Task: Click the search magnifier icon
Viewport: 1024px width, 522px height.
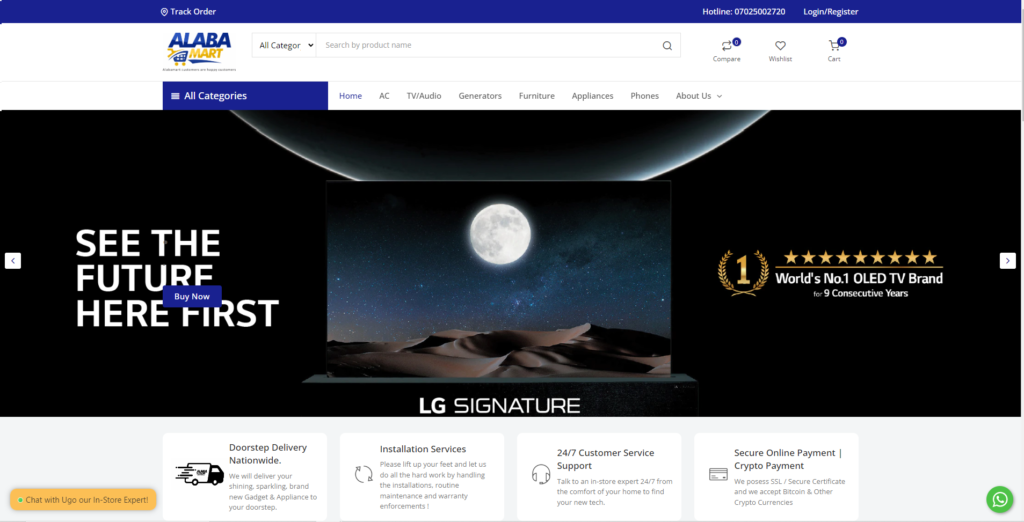Action: click(667, 46)
